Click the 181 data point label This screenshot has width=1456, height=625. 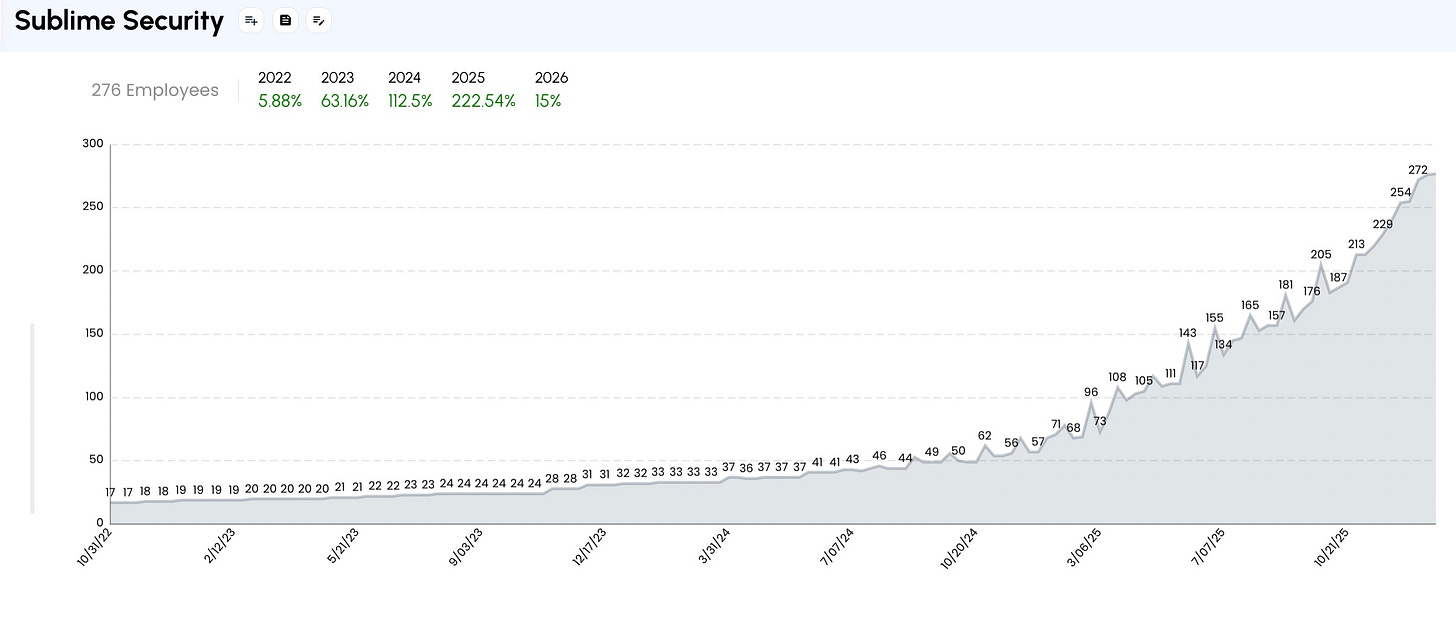pyautogui.click(x=1286, y=285)
